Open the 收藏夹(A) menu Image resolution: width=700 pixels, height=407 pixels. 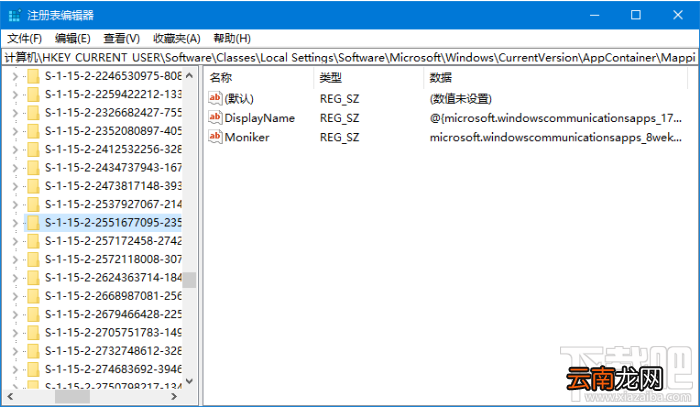click(x=176, y=38)
